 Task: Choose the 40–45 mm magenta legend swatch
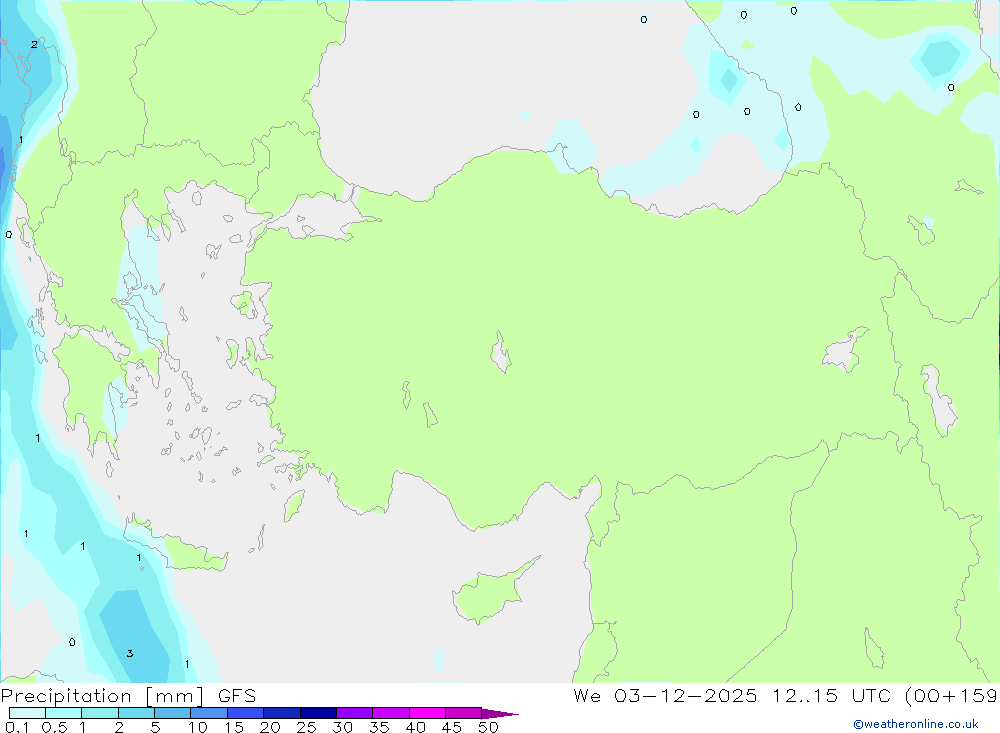[427, 713]
